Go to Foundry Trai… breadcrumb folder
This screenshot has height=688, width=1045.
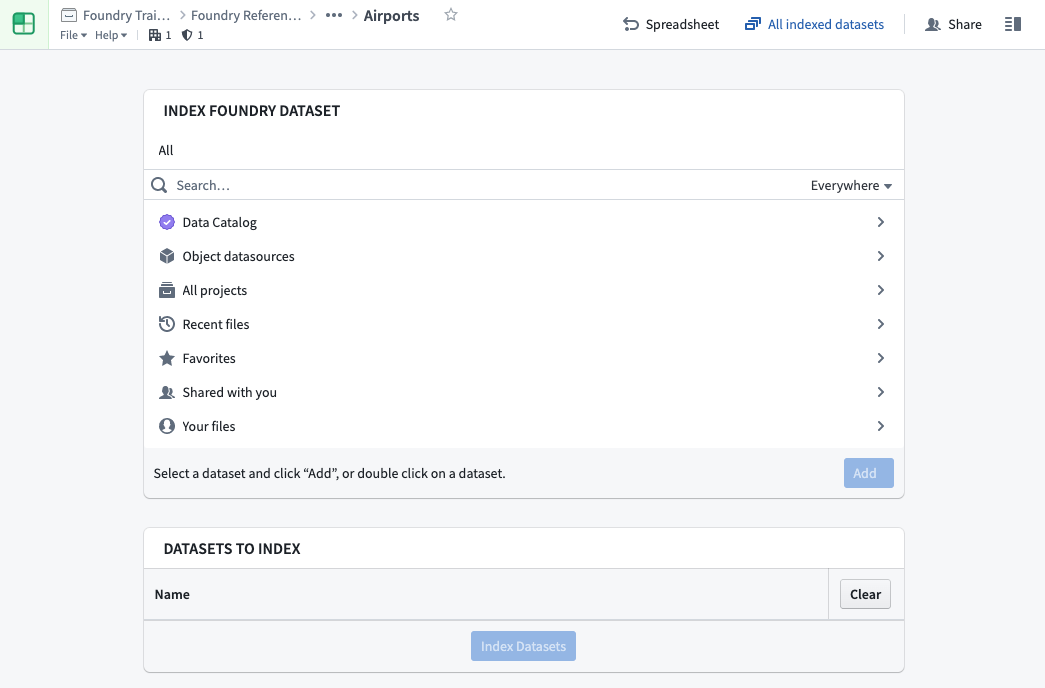click(x=127, y=15)
